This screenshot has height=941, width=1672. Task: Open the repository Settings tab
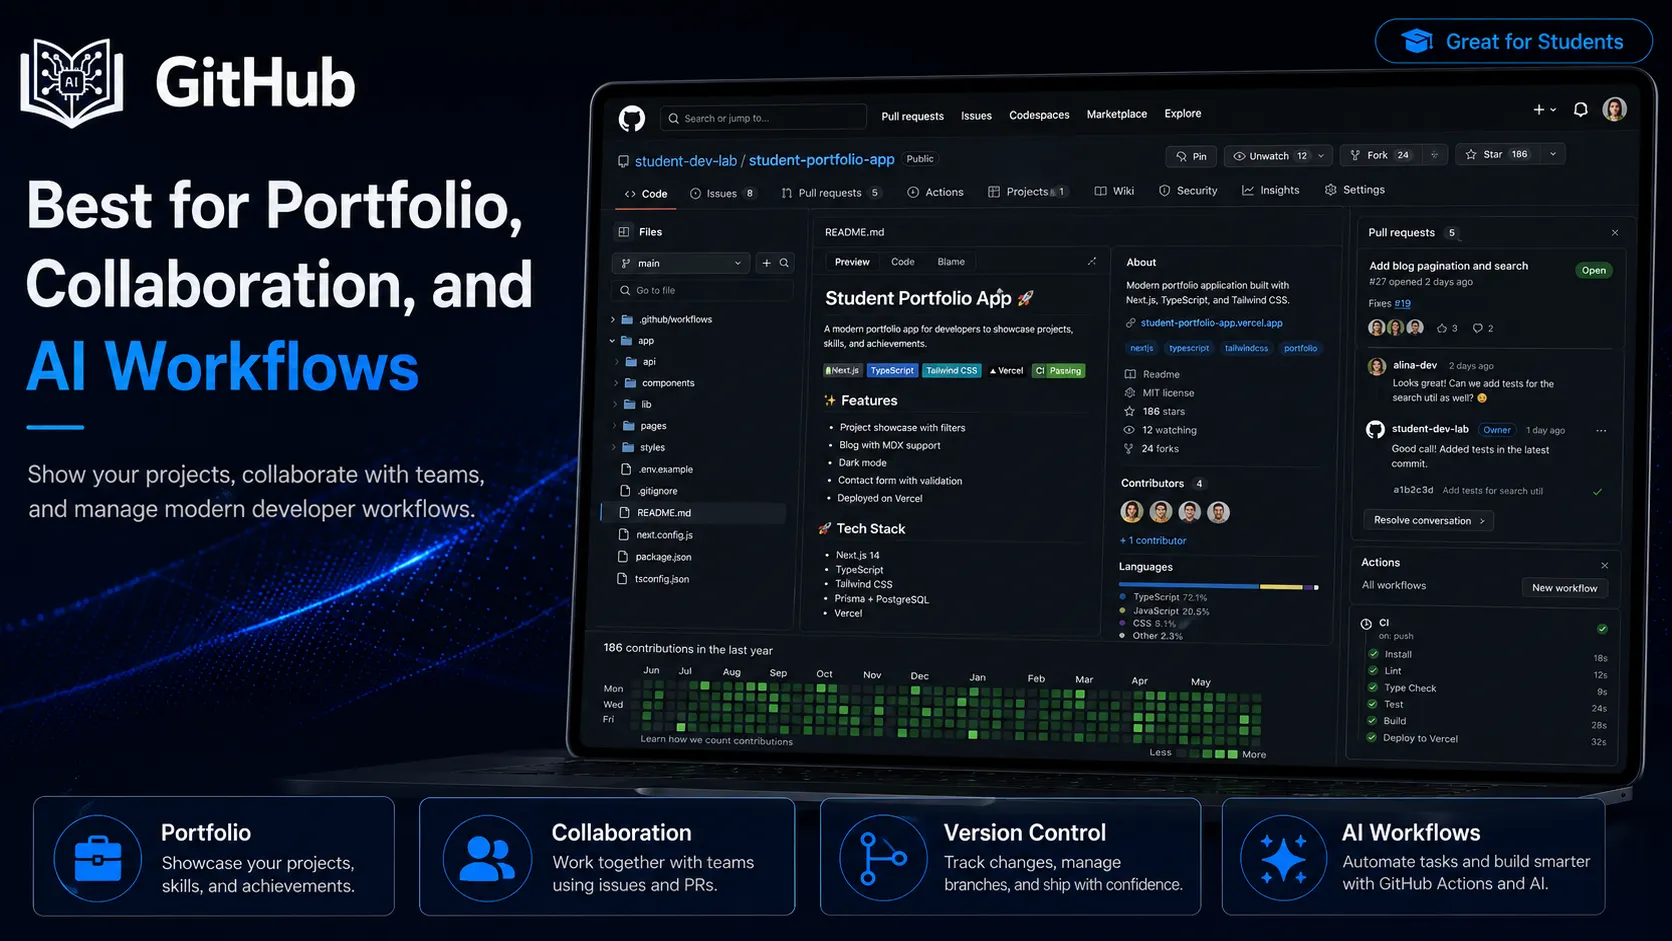1355,190
